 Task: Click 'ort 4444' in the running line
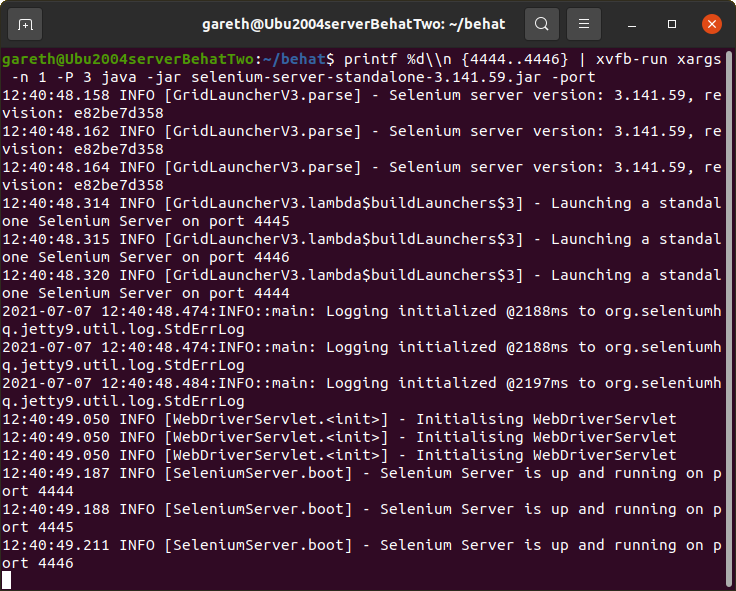pyautogui.click(x=38, y=491)
